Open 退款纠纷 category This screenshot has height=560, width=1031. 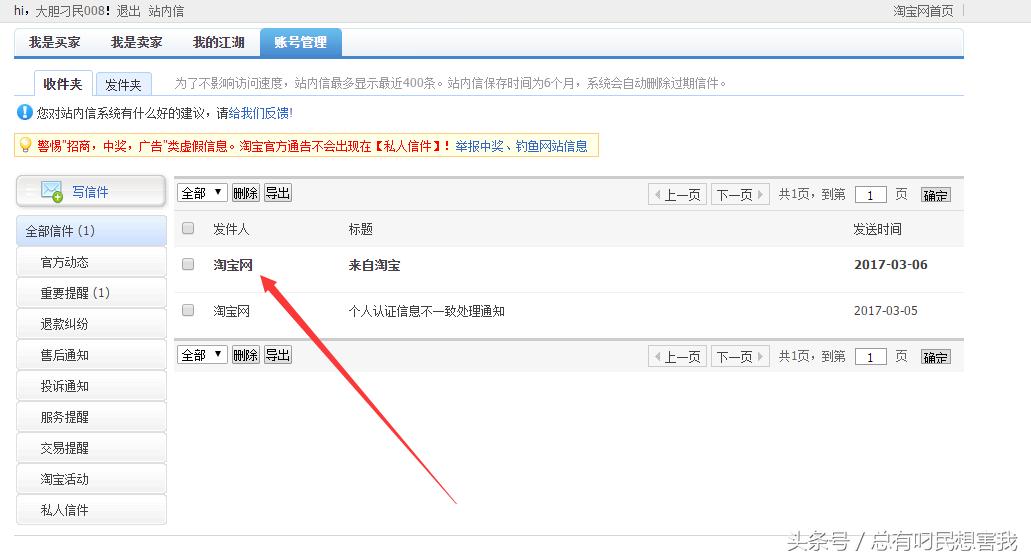(91, 324)
